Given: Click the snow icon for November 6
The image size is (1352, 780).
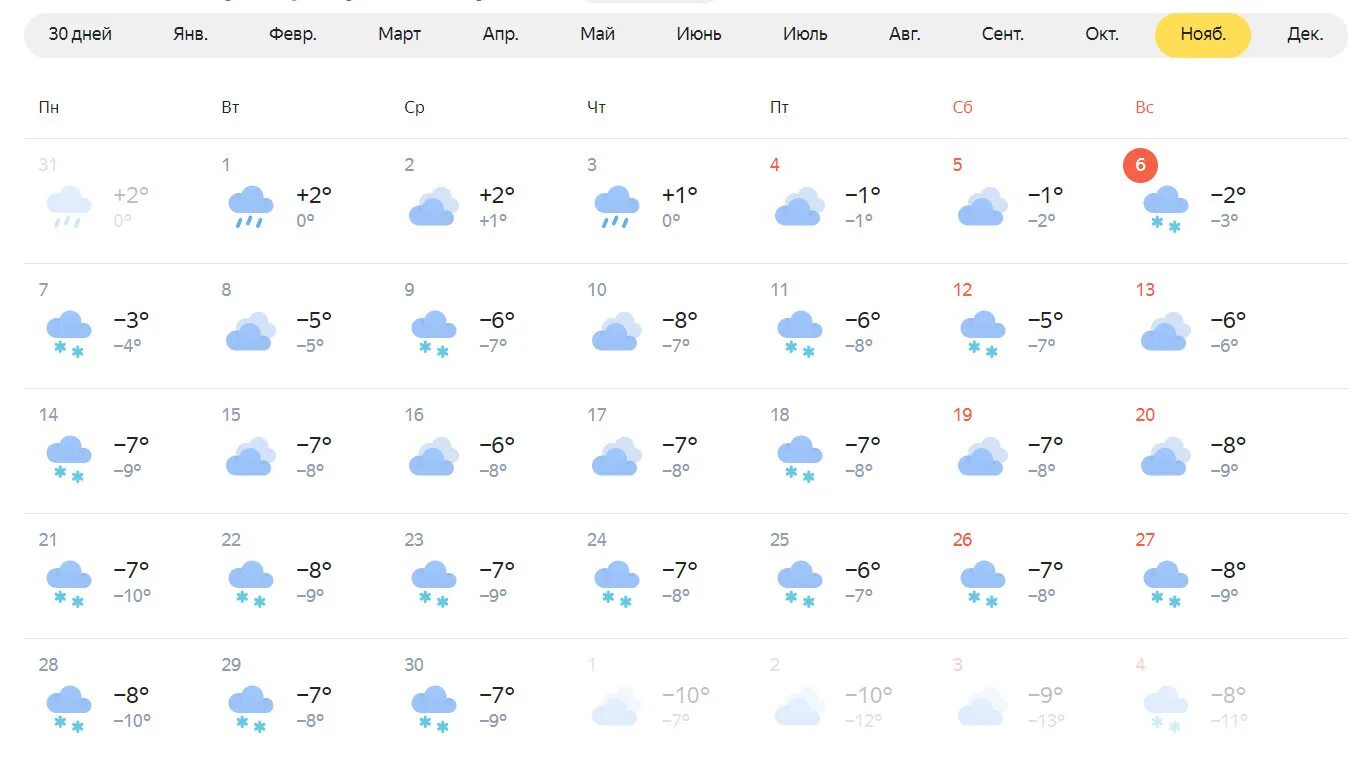Looking at the screenshot, I should (x=1165, y=208).
